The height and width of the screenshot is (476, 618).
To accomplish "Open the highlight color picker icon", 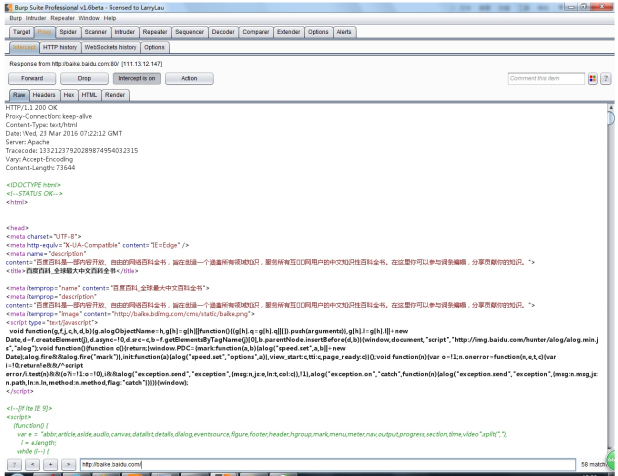I will point(592,79).
